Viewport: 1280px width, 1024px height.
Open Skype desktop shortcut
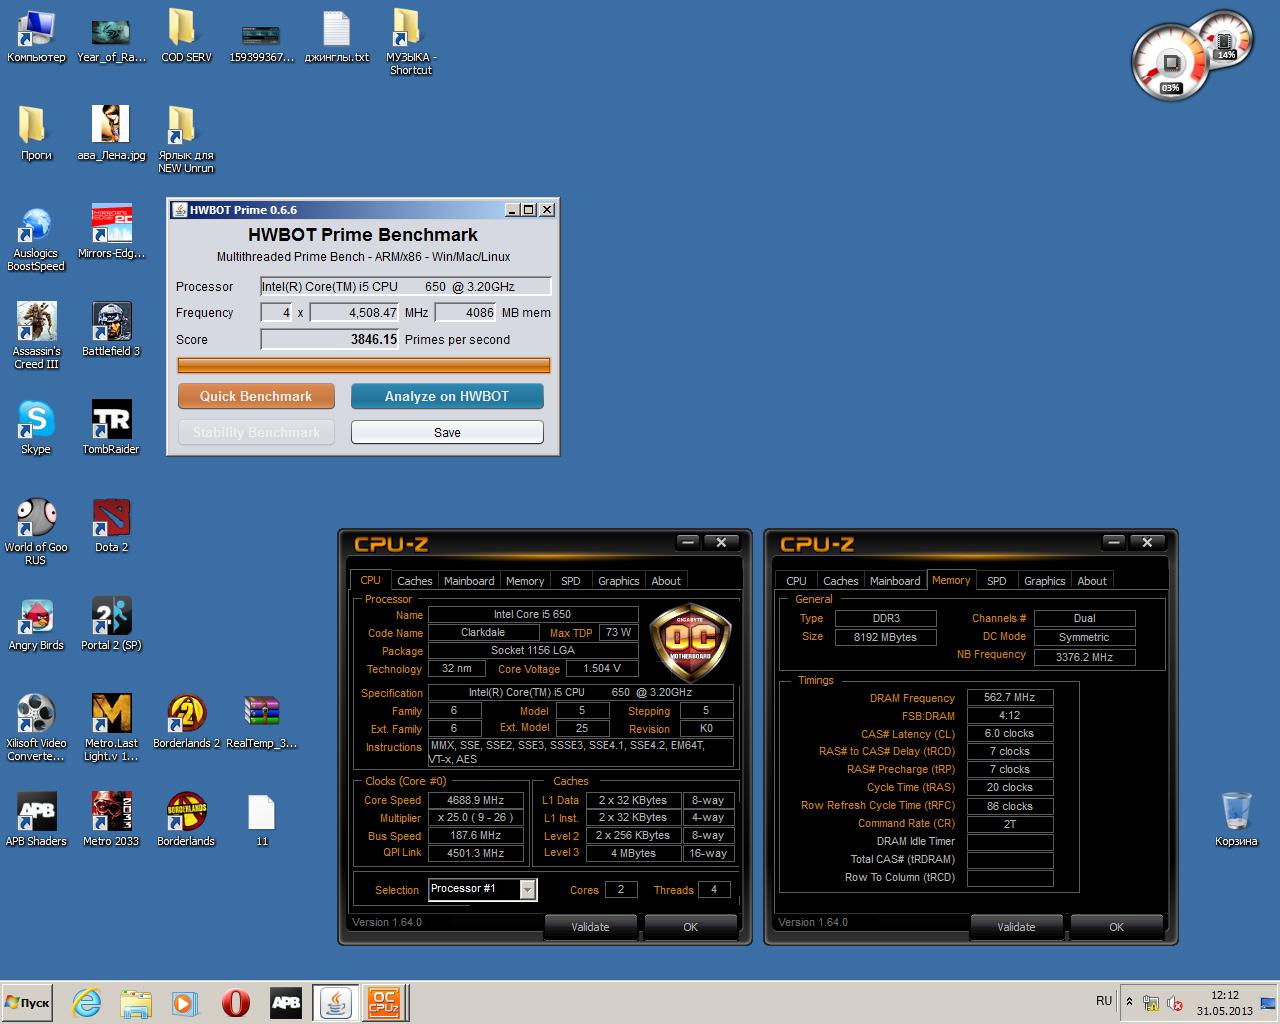(x=36, y=428)
